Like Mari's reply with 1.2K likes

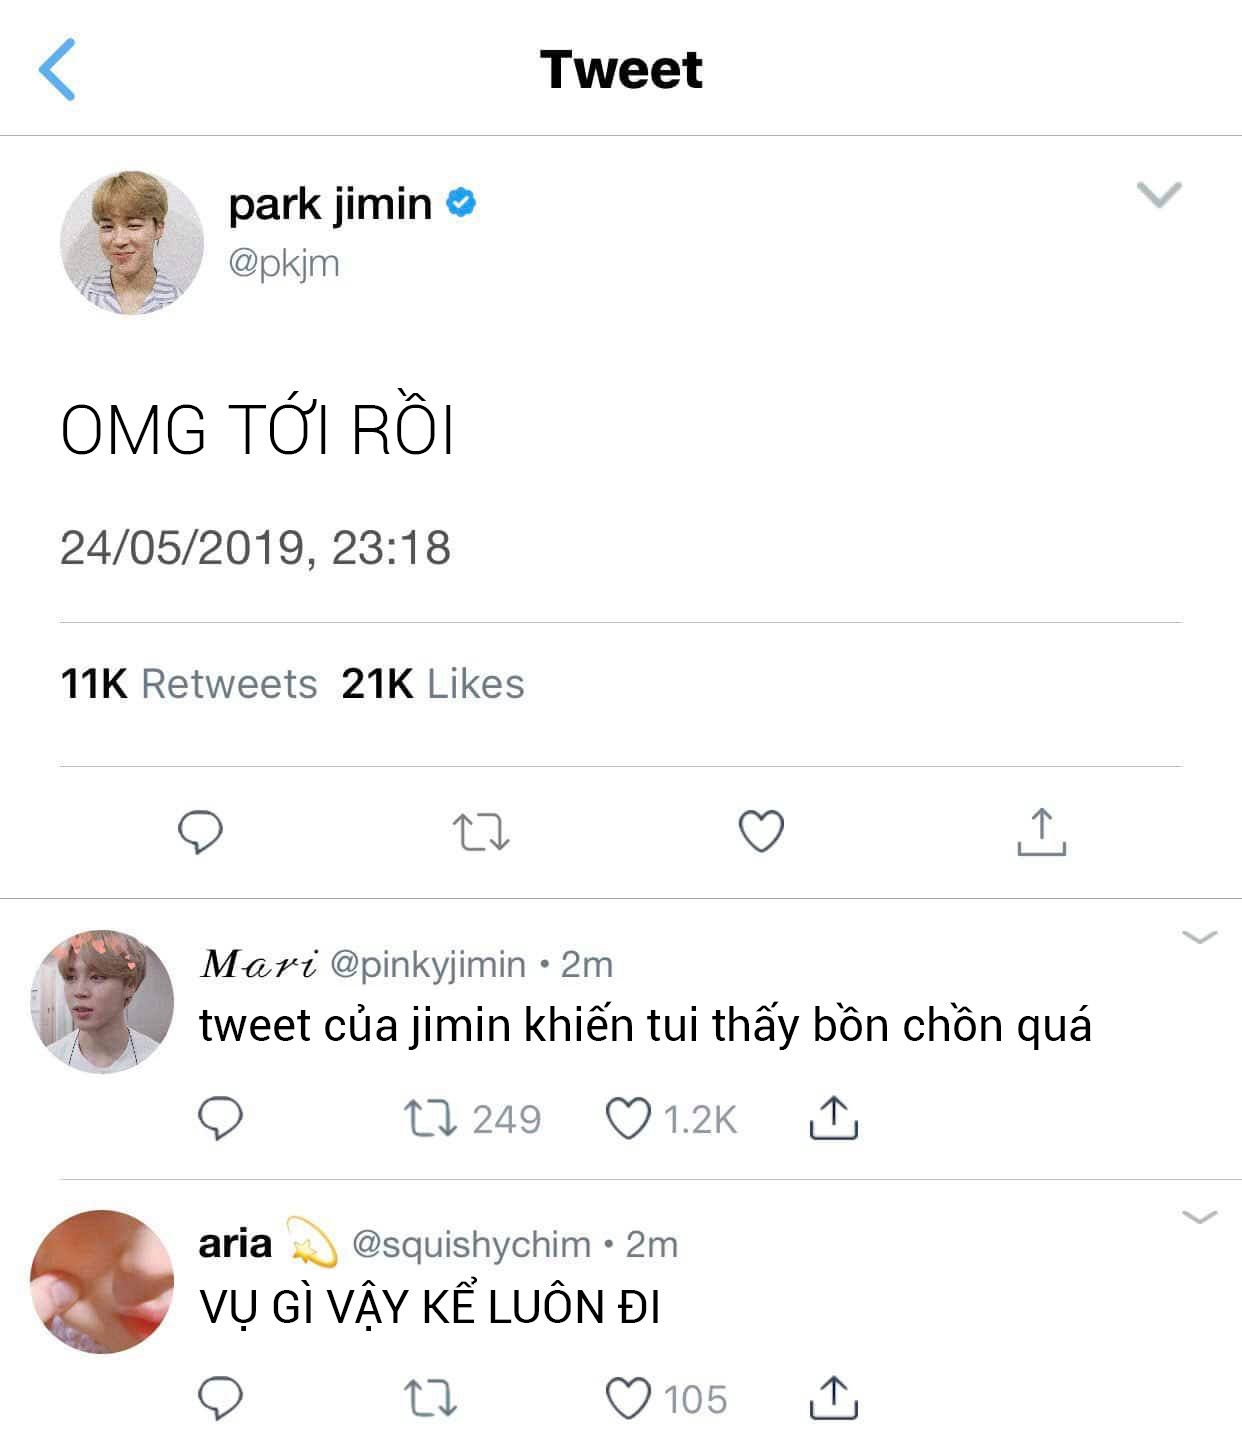tap(629, 1119)
